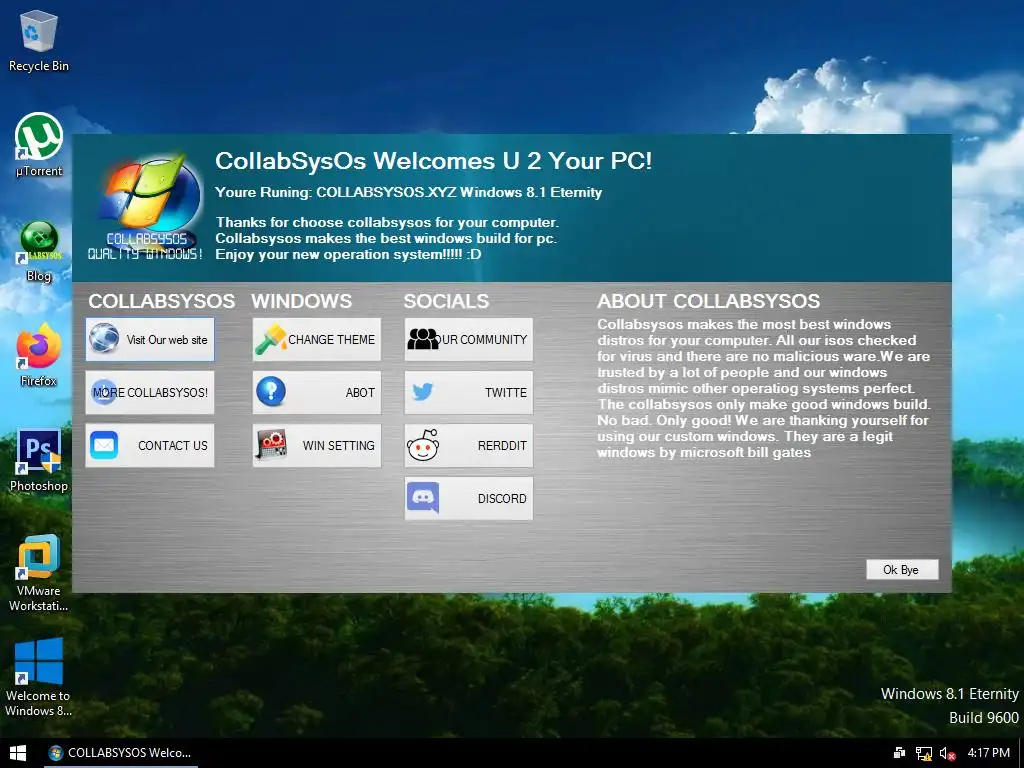Viewport: 1024px width, 768px height.
Task: Open Welcome to Windows 8 shortcut
Action: click(39, 677)
